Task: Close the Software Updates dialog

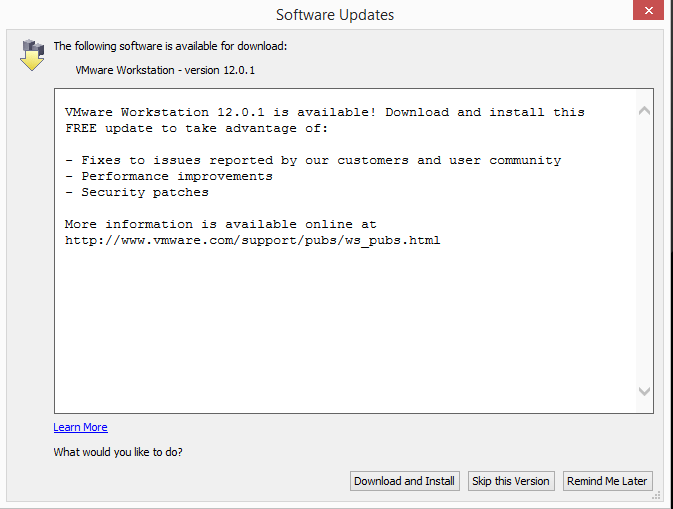Action: pyautogui.click(x=646, y=12)
